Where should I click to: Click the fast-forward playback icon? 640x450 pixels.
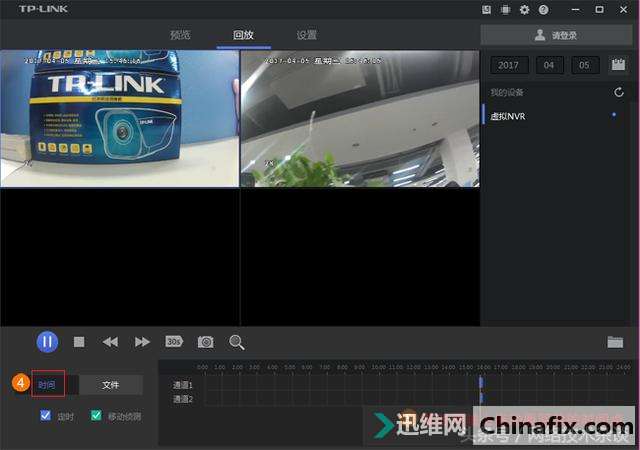142,342
